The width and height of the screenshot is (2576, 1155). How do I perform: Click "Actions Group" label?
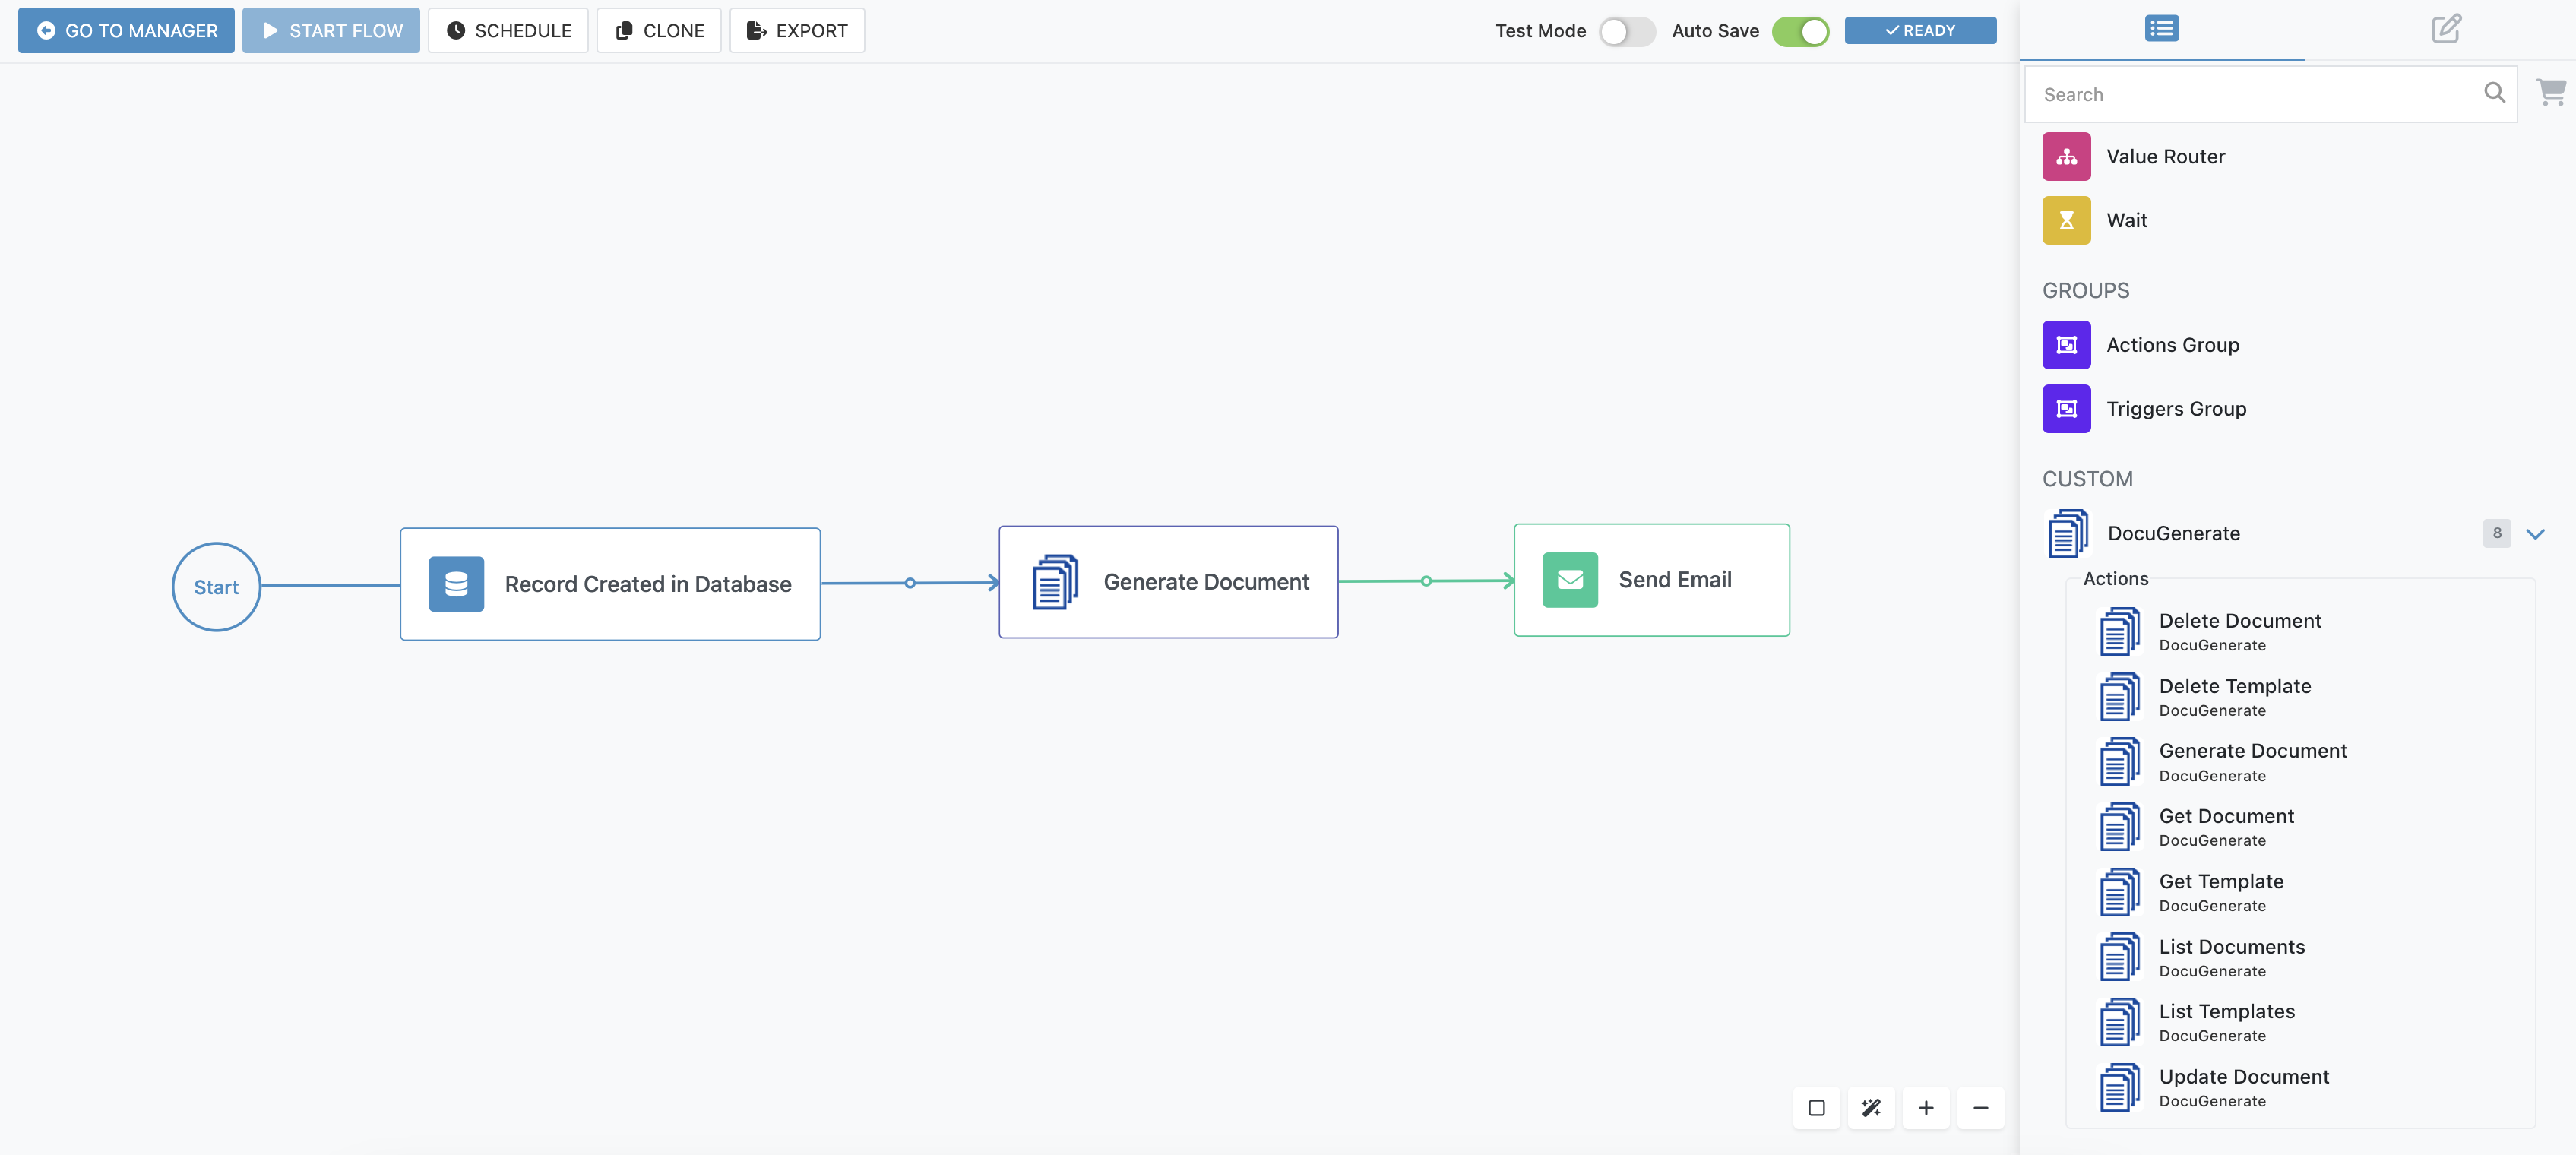click(x=2172, y=345)
